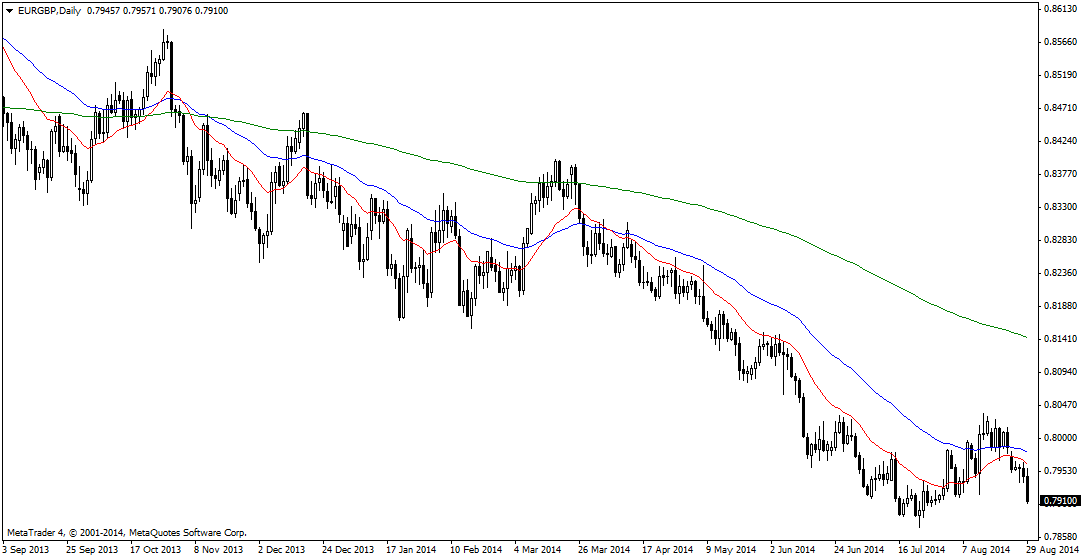Viewport: 1081px width, 558px height.
Task: Click the 29 Aug 2014 date label
Action: (1052, 549)
